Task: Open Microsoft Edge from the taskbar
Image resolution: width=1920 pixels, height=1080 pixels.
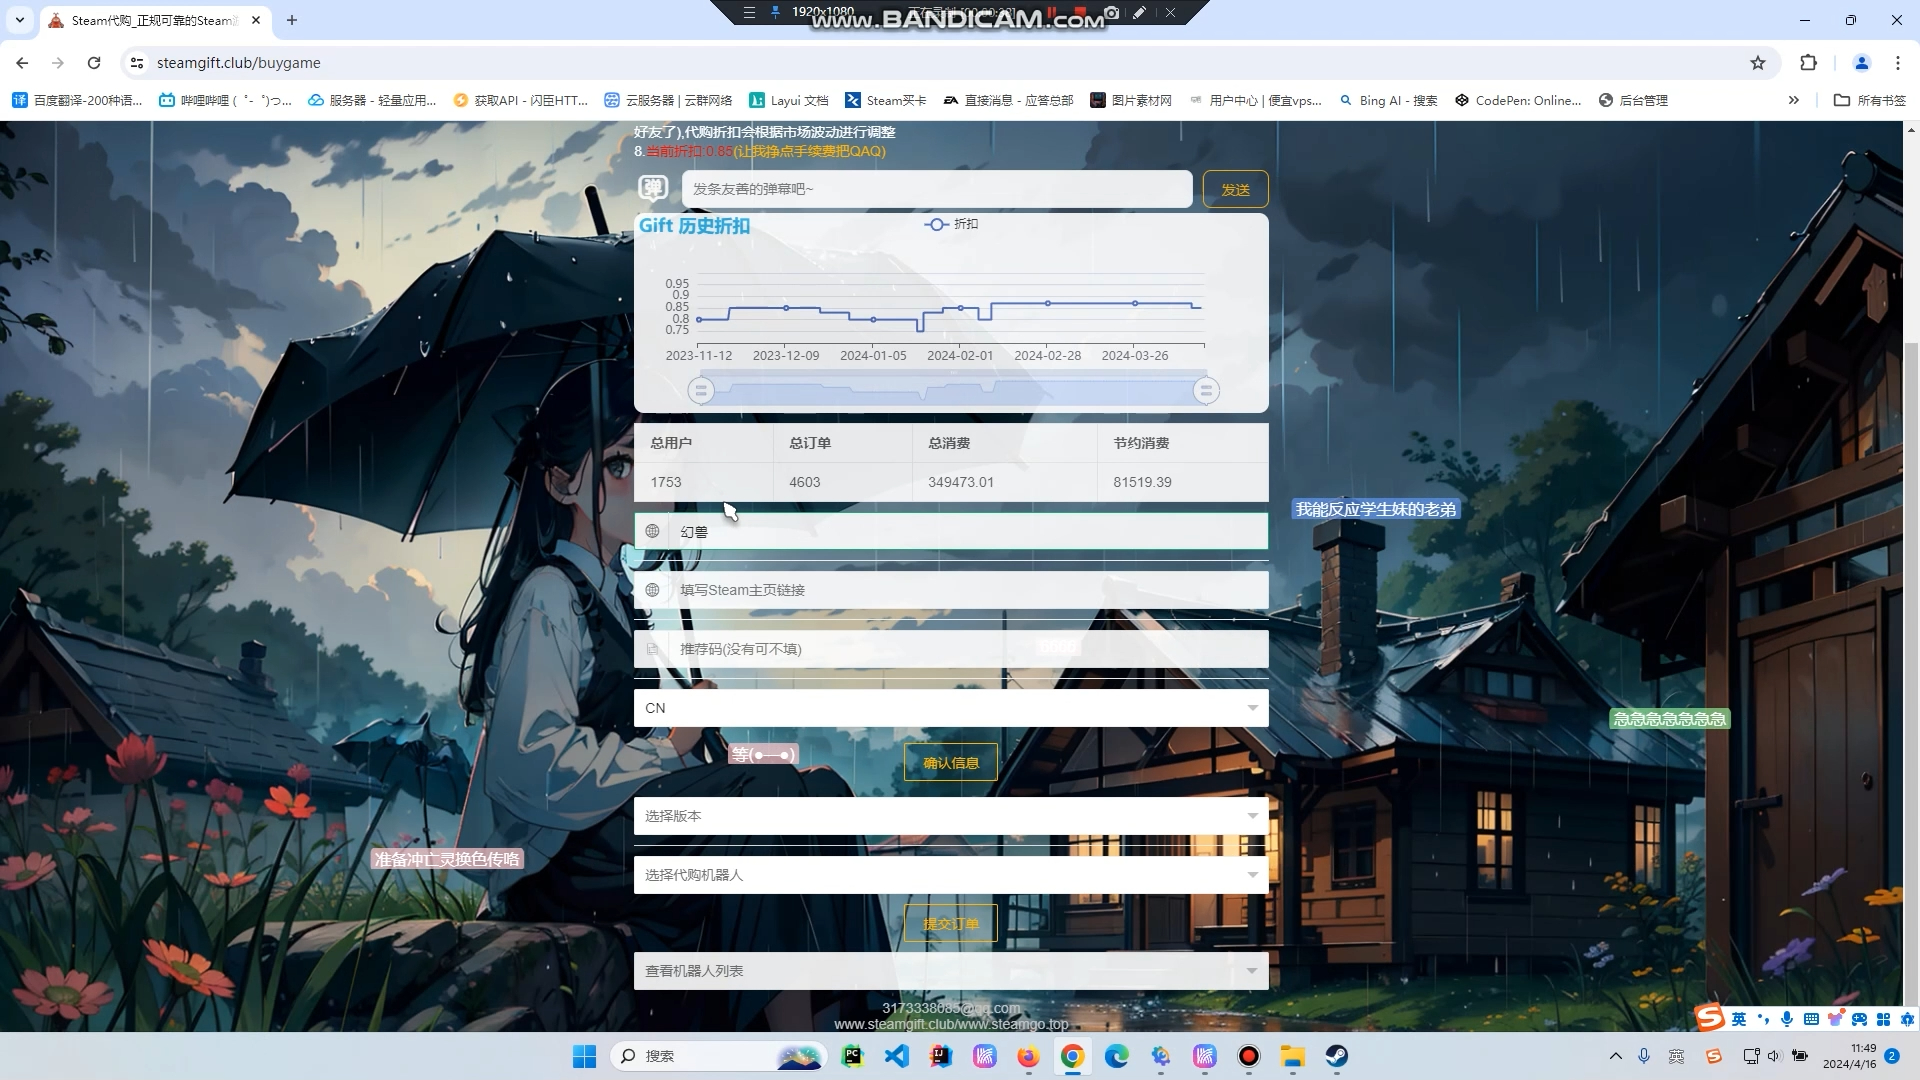Action: point(1116,1056)
